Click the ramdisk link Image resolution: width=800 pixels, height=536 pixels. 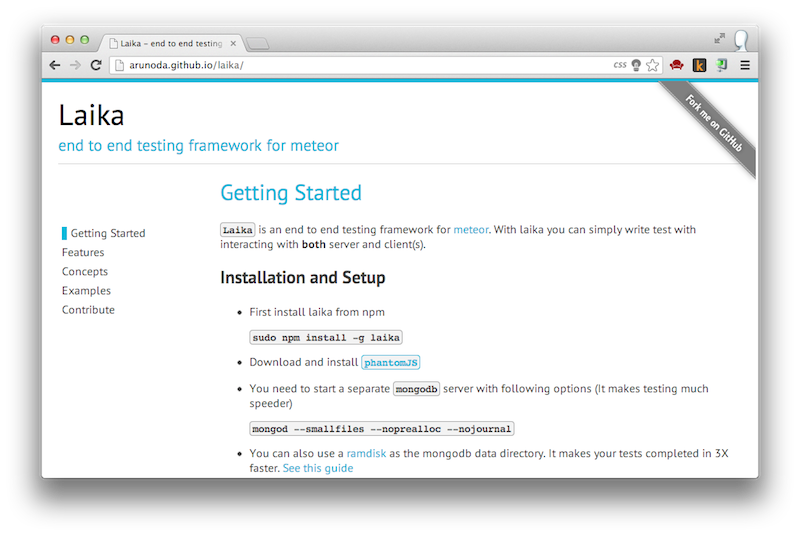point(366,453)
